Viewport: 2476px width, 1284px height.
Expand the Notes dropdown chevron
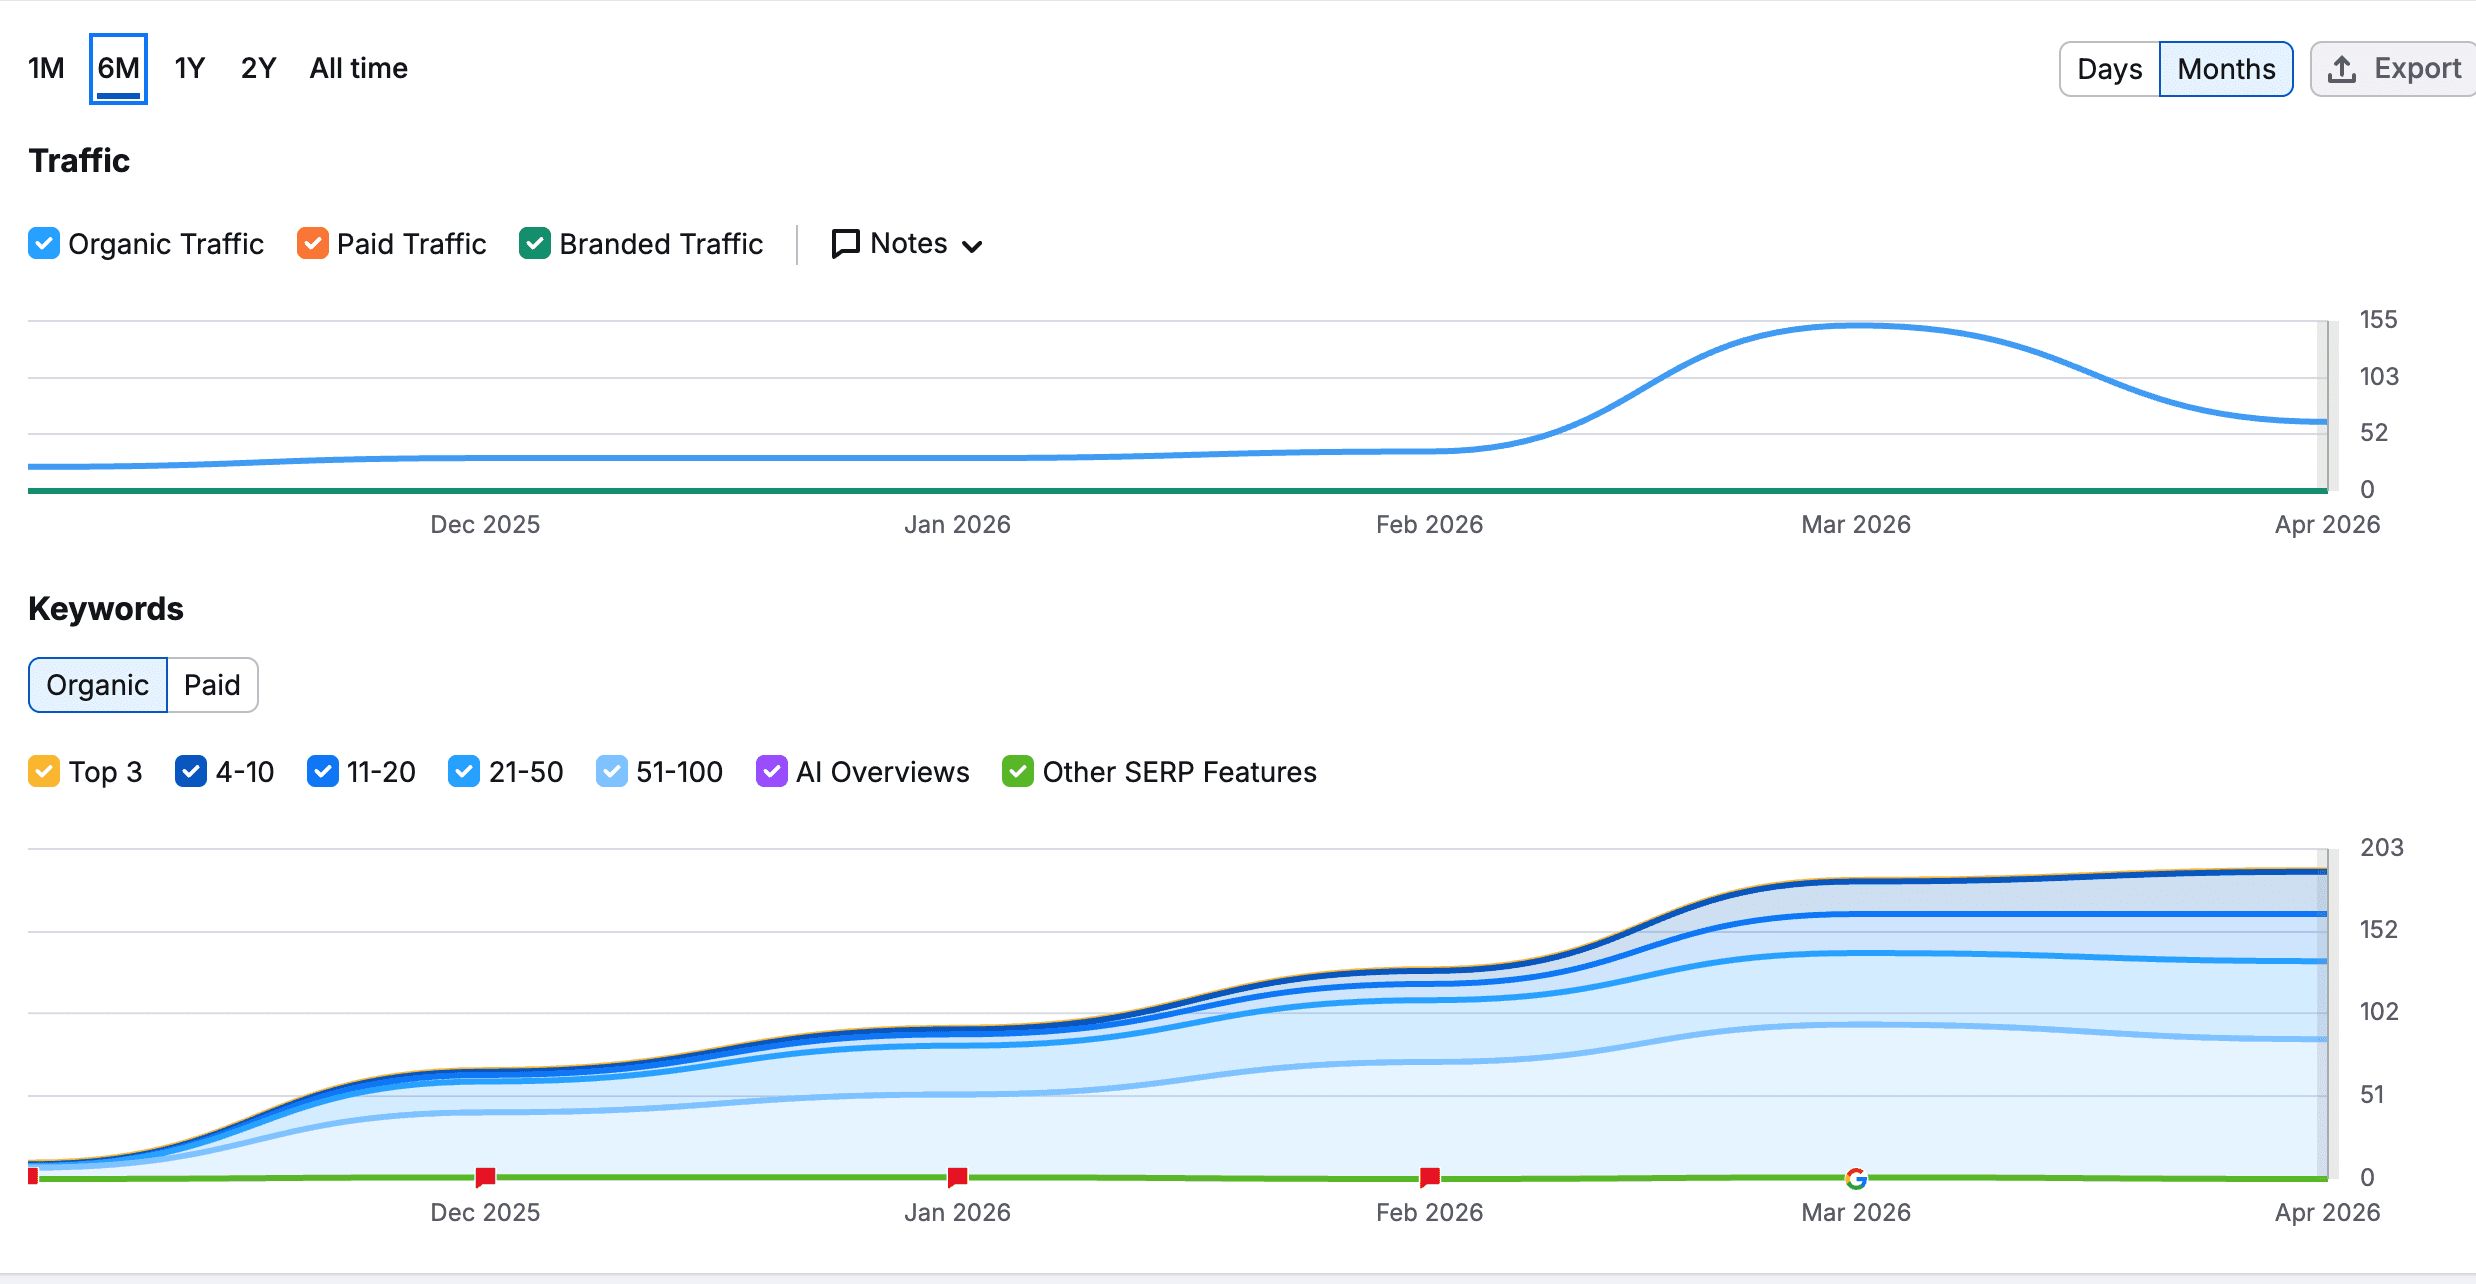(x=972, y=246)
